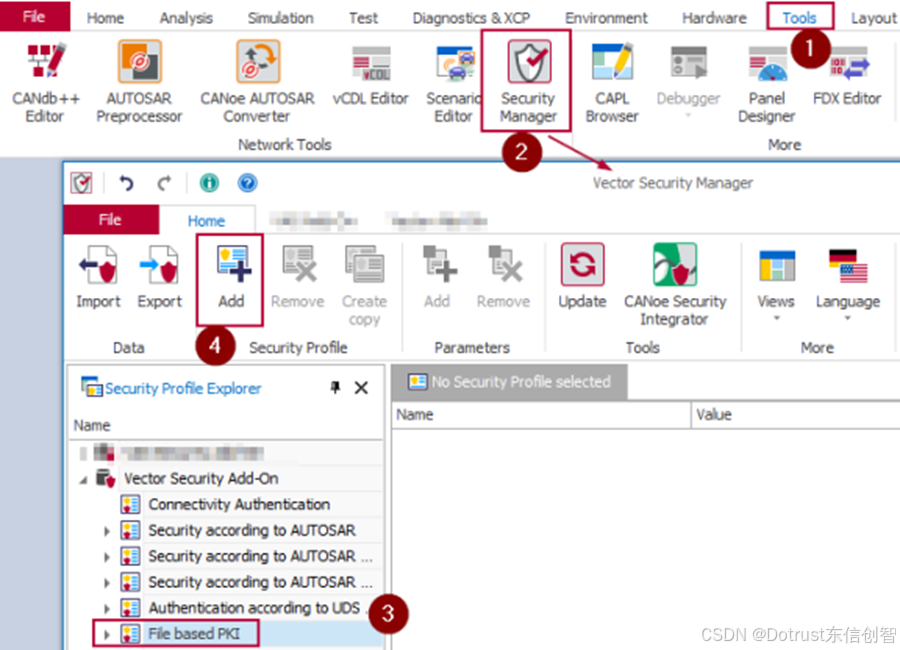Click the Security Manager shield icon in title bar
The width and height of the screenshot is (900, 650).
coord(82,183)
